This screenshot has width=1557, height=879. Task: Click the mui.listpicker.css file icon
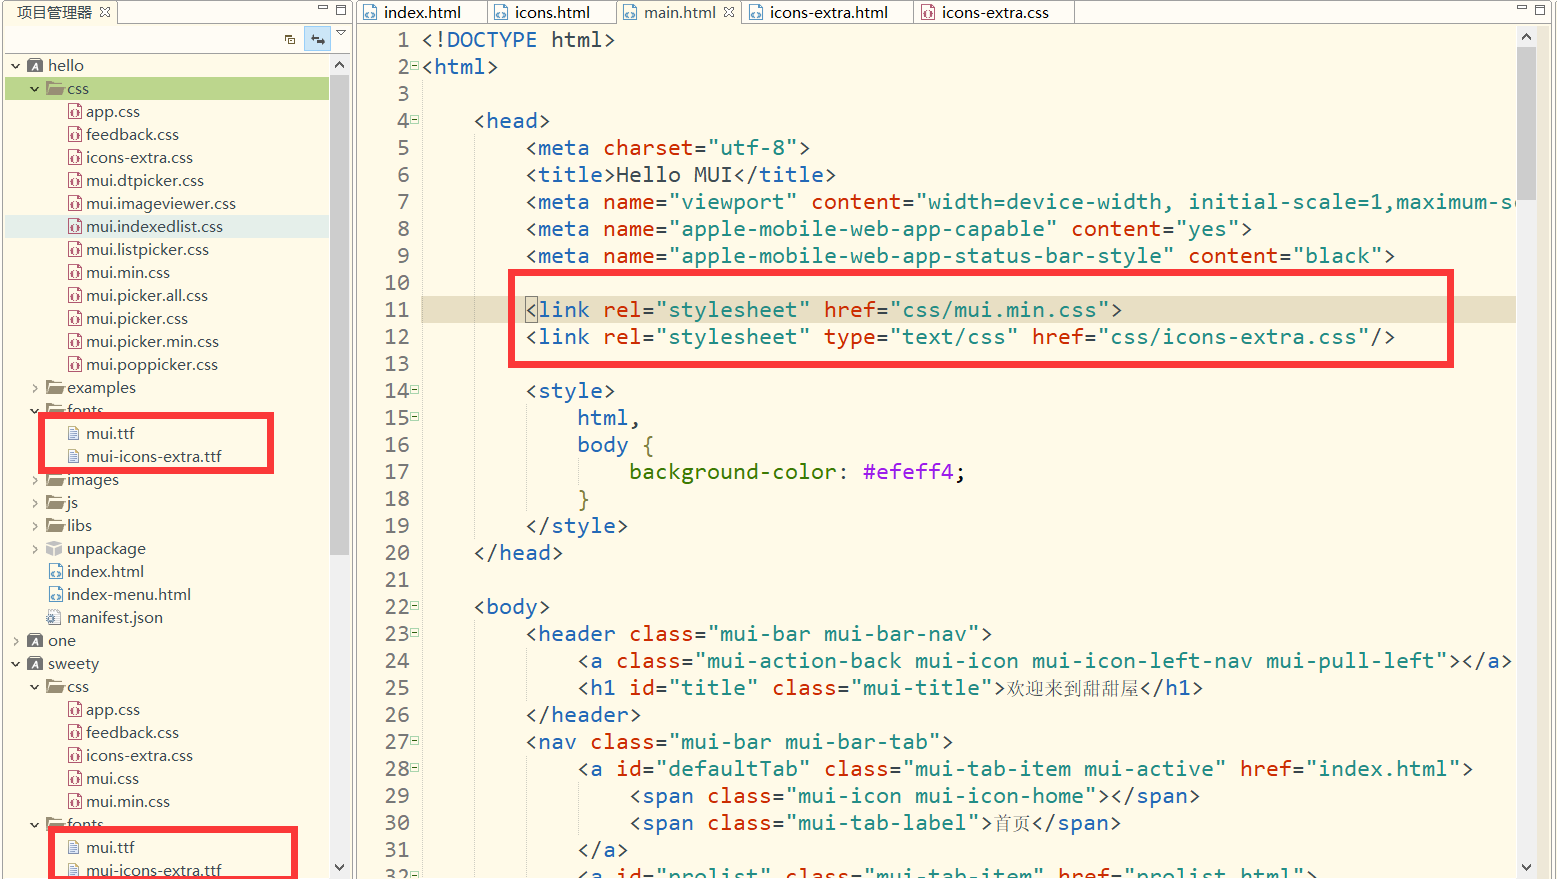click(x=75, y=250)
